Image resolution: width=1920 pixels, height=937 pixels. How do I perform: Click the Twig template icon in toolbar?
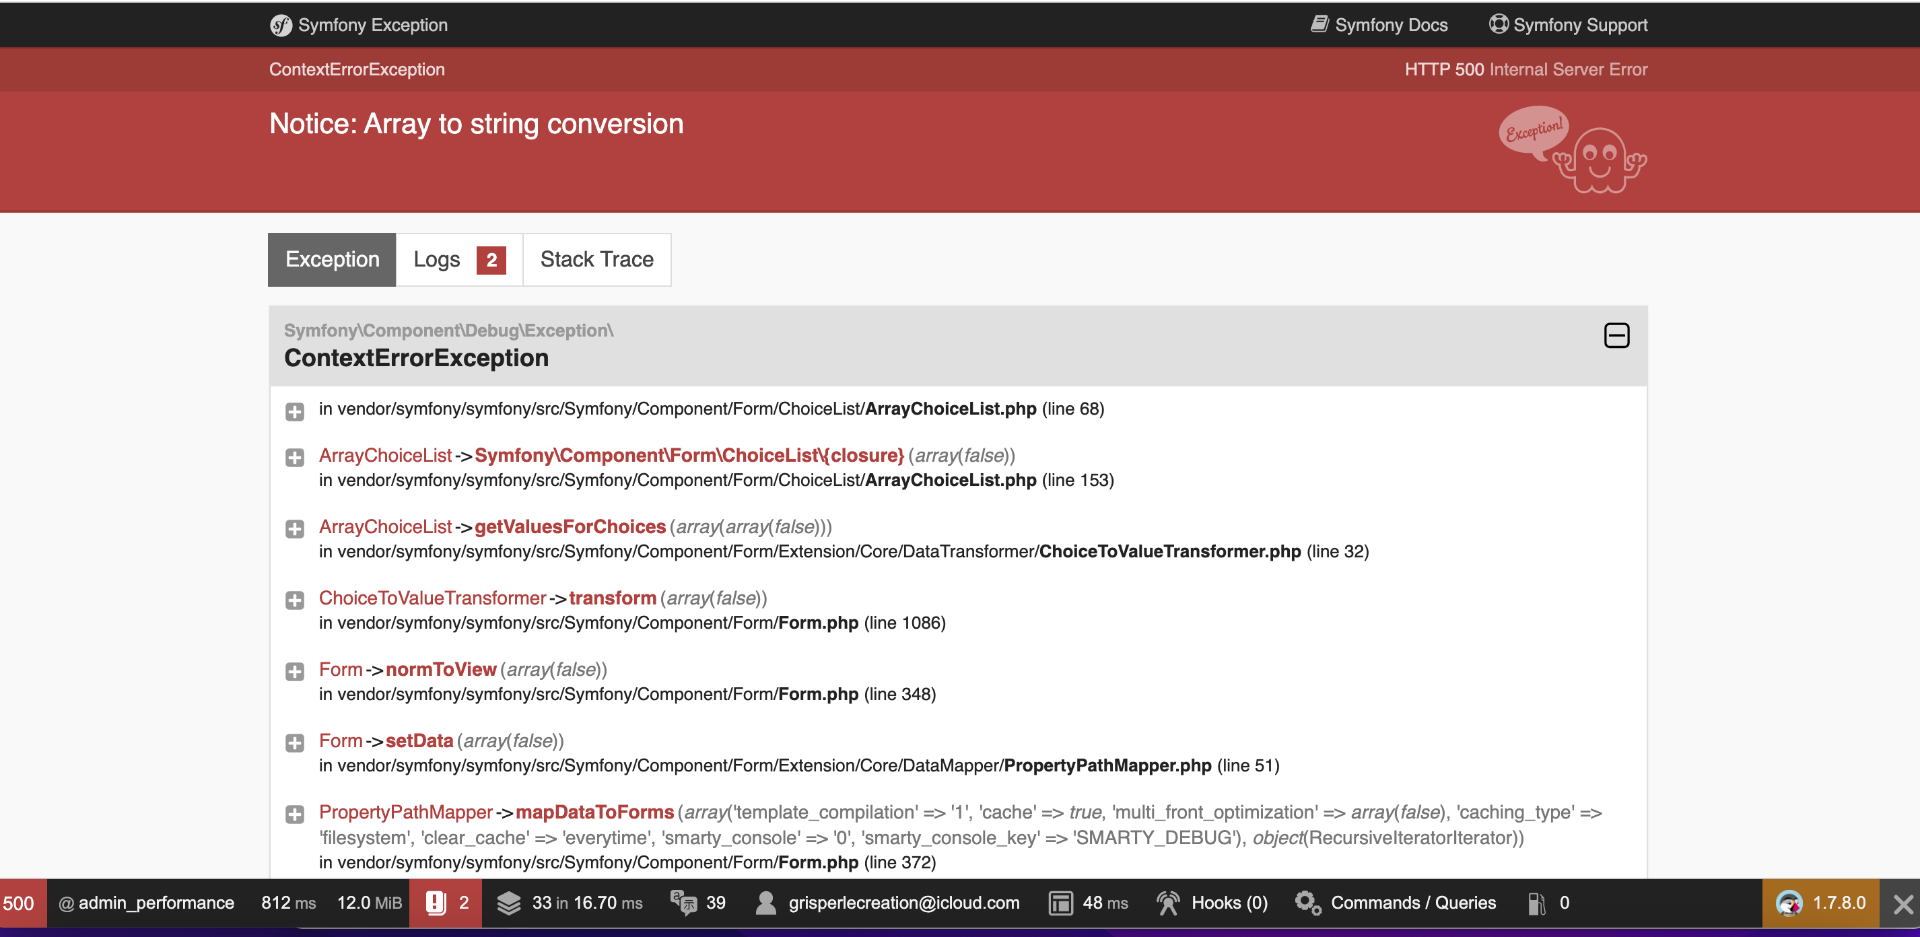tap(1061, 903)
